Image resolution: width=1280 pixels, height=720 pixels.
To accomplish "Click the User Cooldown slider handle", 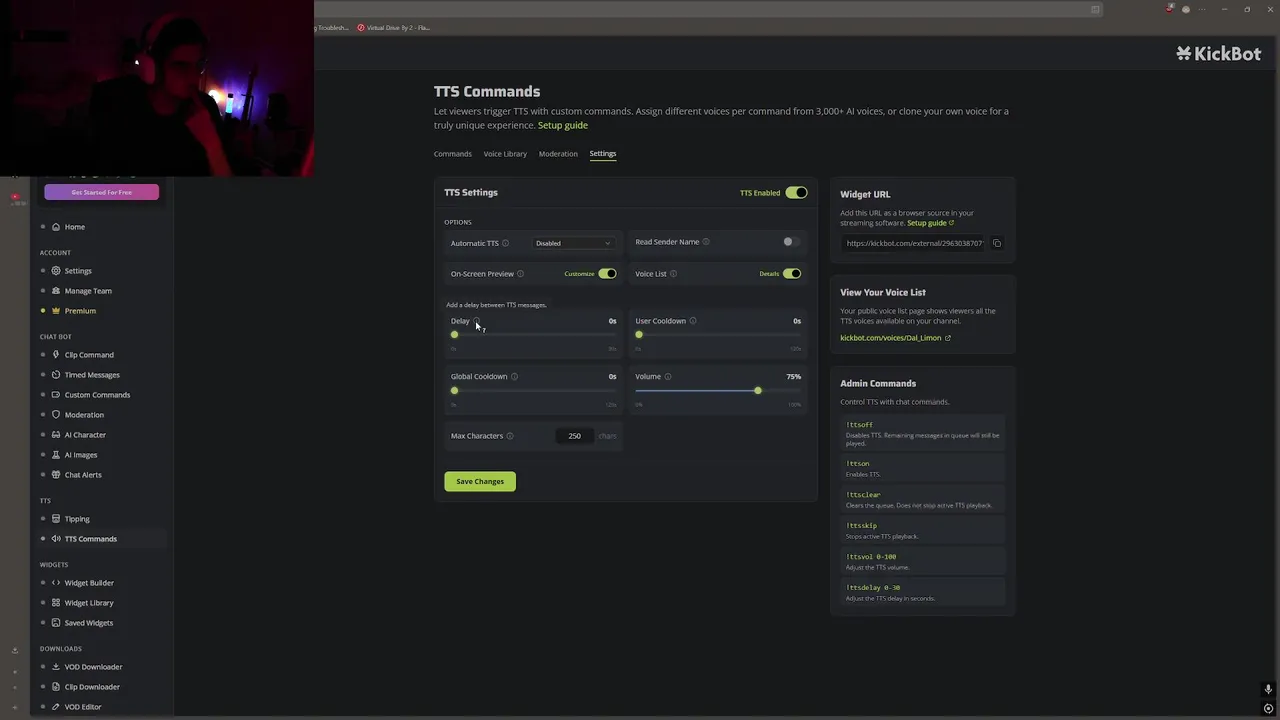I will pos(639,335).
